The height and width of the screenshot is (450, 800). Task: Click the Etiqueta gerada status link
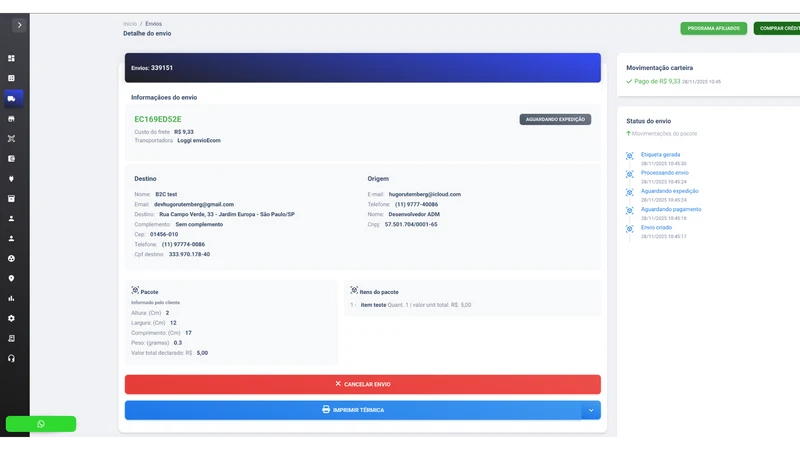(x=660, y=155)
